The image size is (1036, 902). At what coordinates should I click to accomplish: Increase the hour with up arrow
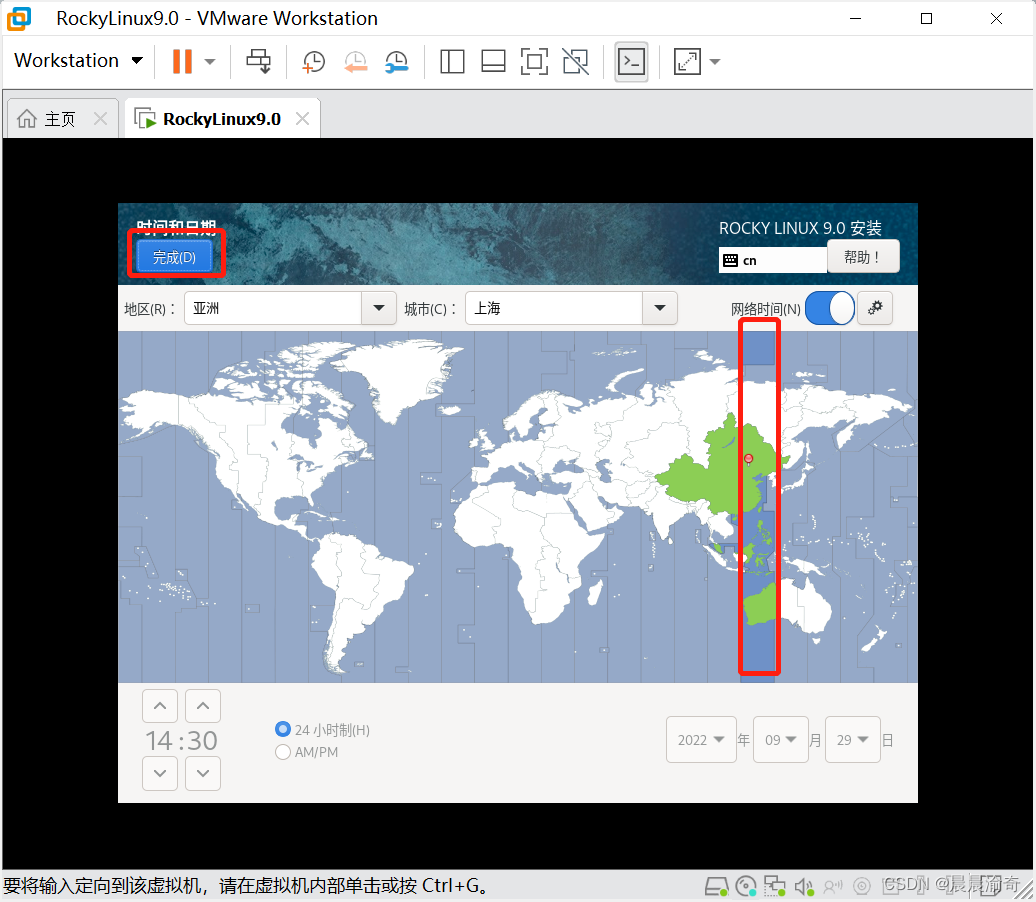160,706
